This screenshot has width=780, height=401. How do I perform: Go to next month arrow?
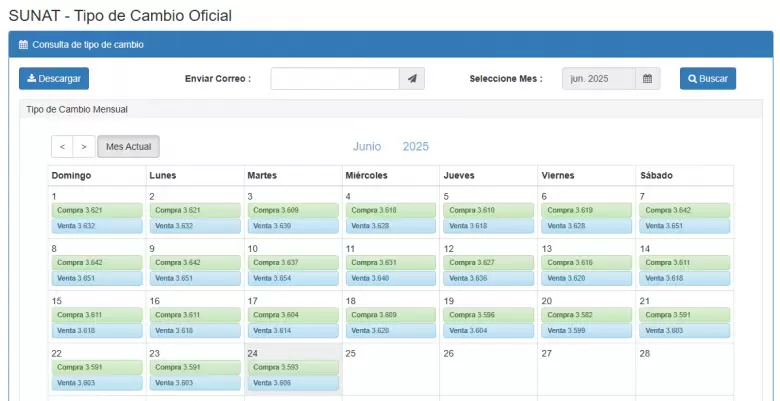(x=84, y=147)
